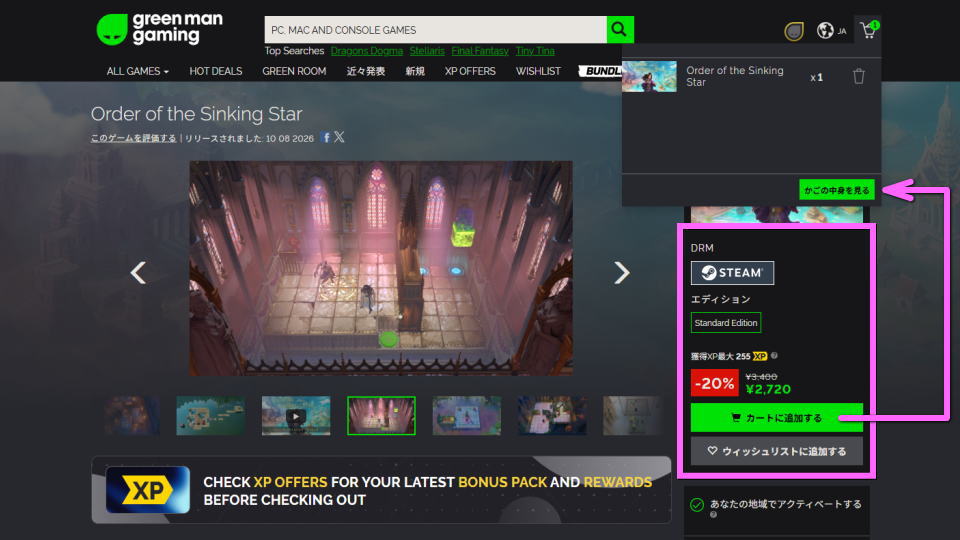Screen dimensions: 960x540
Task: Click the Final Fantasy top search link
Action: pyautogui.click(x=480, y=51)
